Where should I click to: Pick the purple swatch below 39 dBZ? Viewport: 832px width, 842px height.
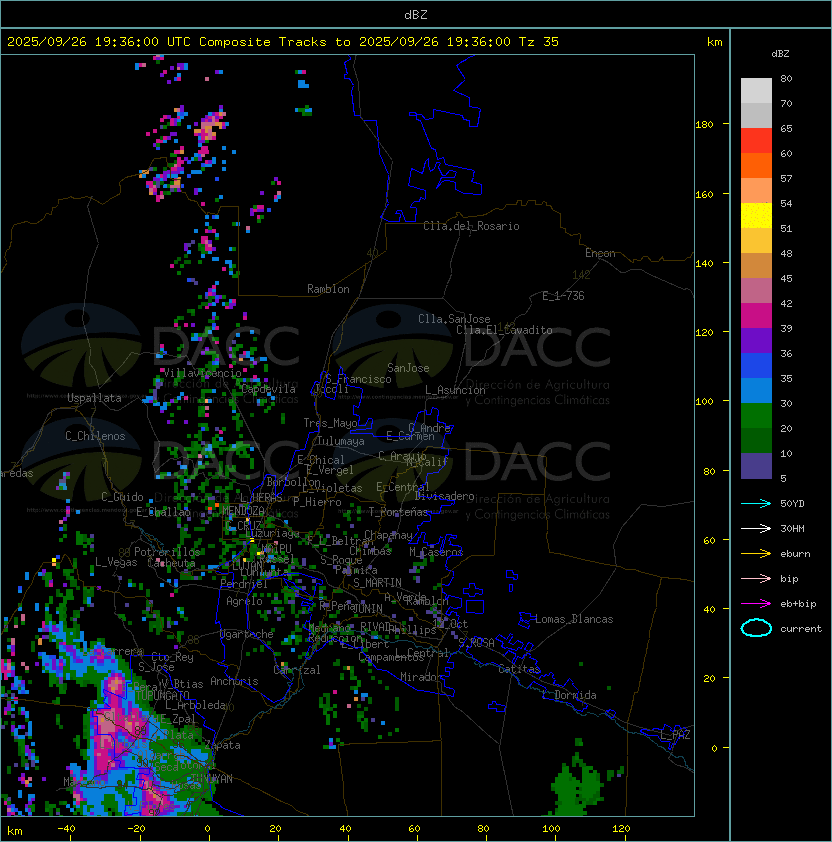[x=756, y=340]
